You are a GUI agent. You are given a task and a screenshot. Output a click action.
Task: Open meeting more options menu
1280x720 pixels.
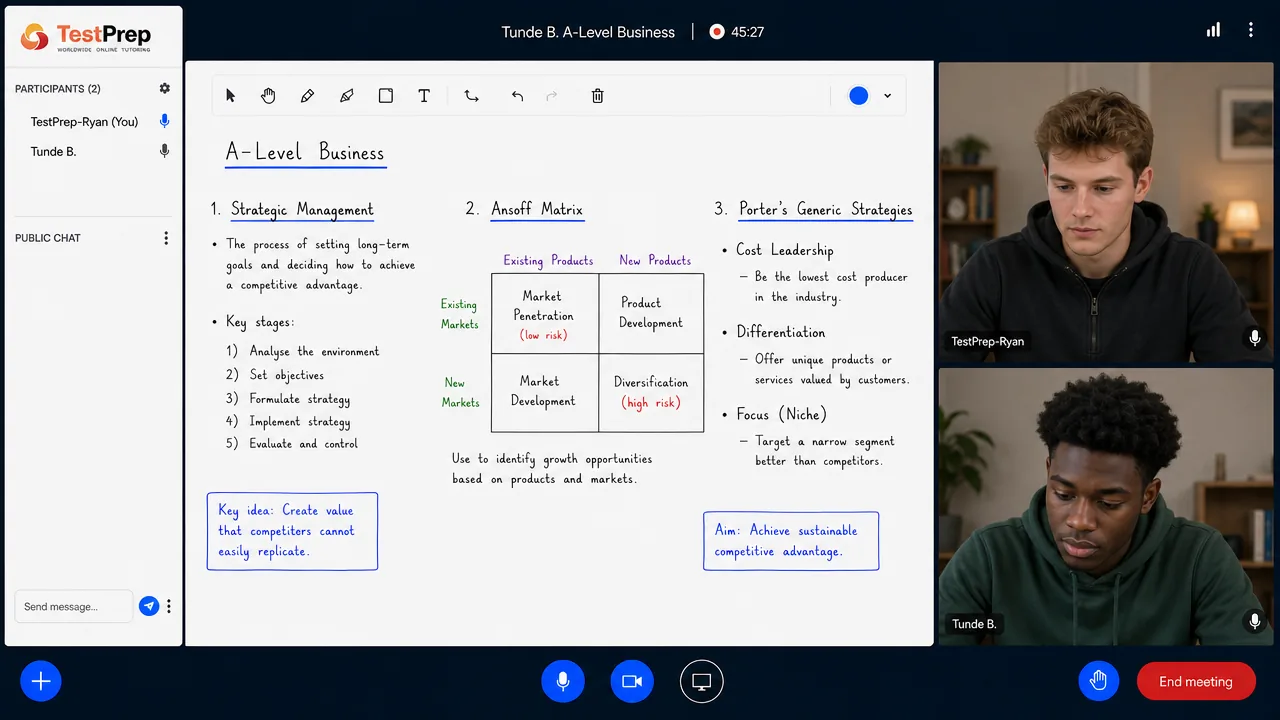pyautogui.click(x=1251, y=30)
